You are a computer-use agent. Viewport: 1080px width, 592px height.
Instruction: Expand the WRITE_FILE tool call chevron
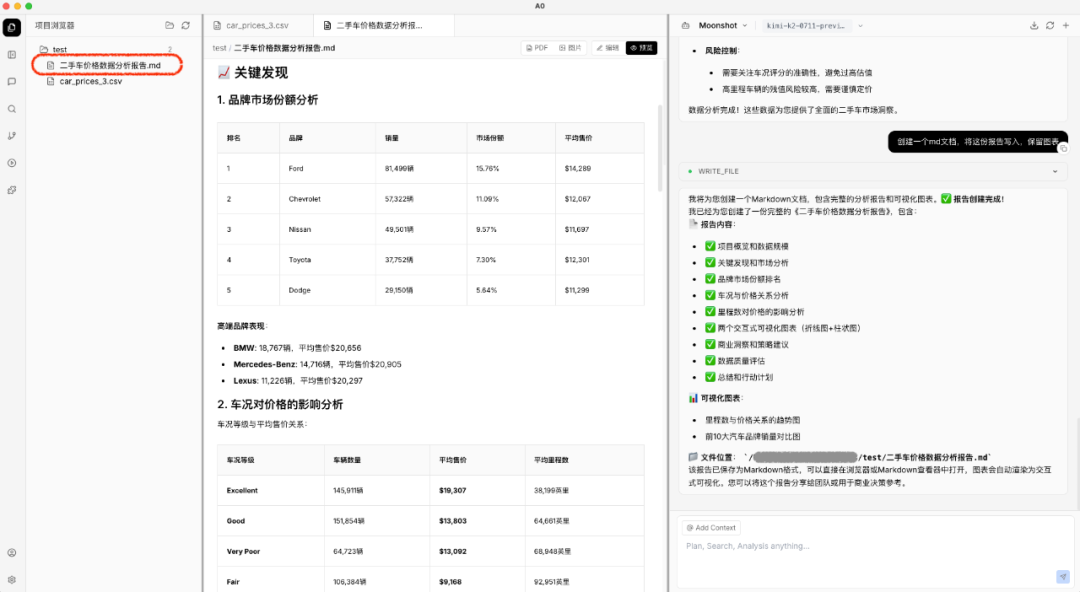(1055, 172)
